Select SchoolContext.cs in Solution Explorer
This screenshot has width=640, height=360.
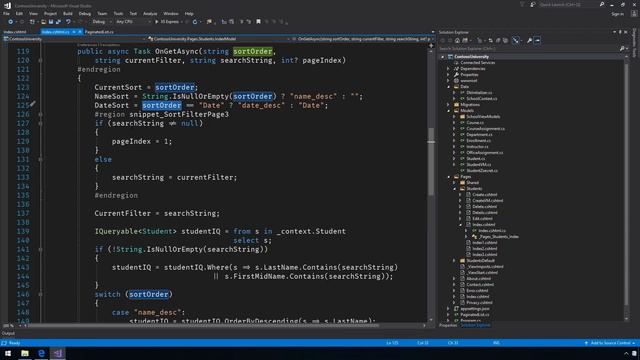tap(482, 98)
